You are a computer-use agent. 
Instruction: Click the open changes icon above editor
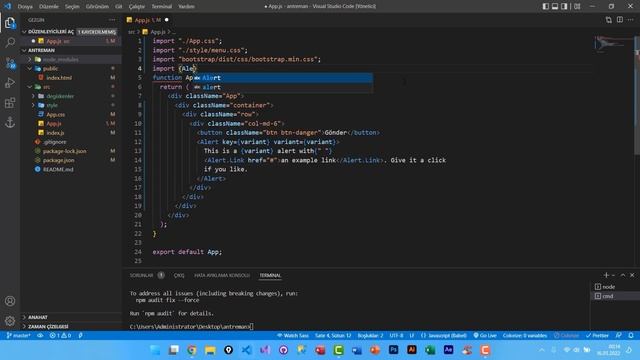click(609, 20)
